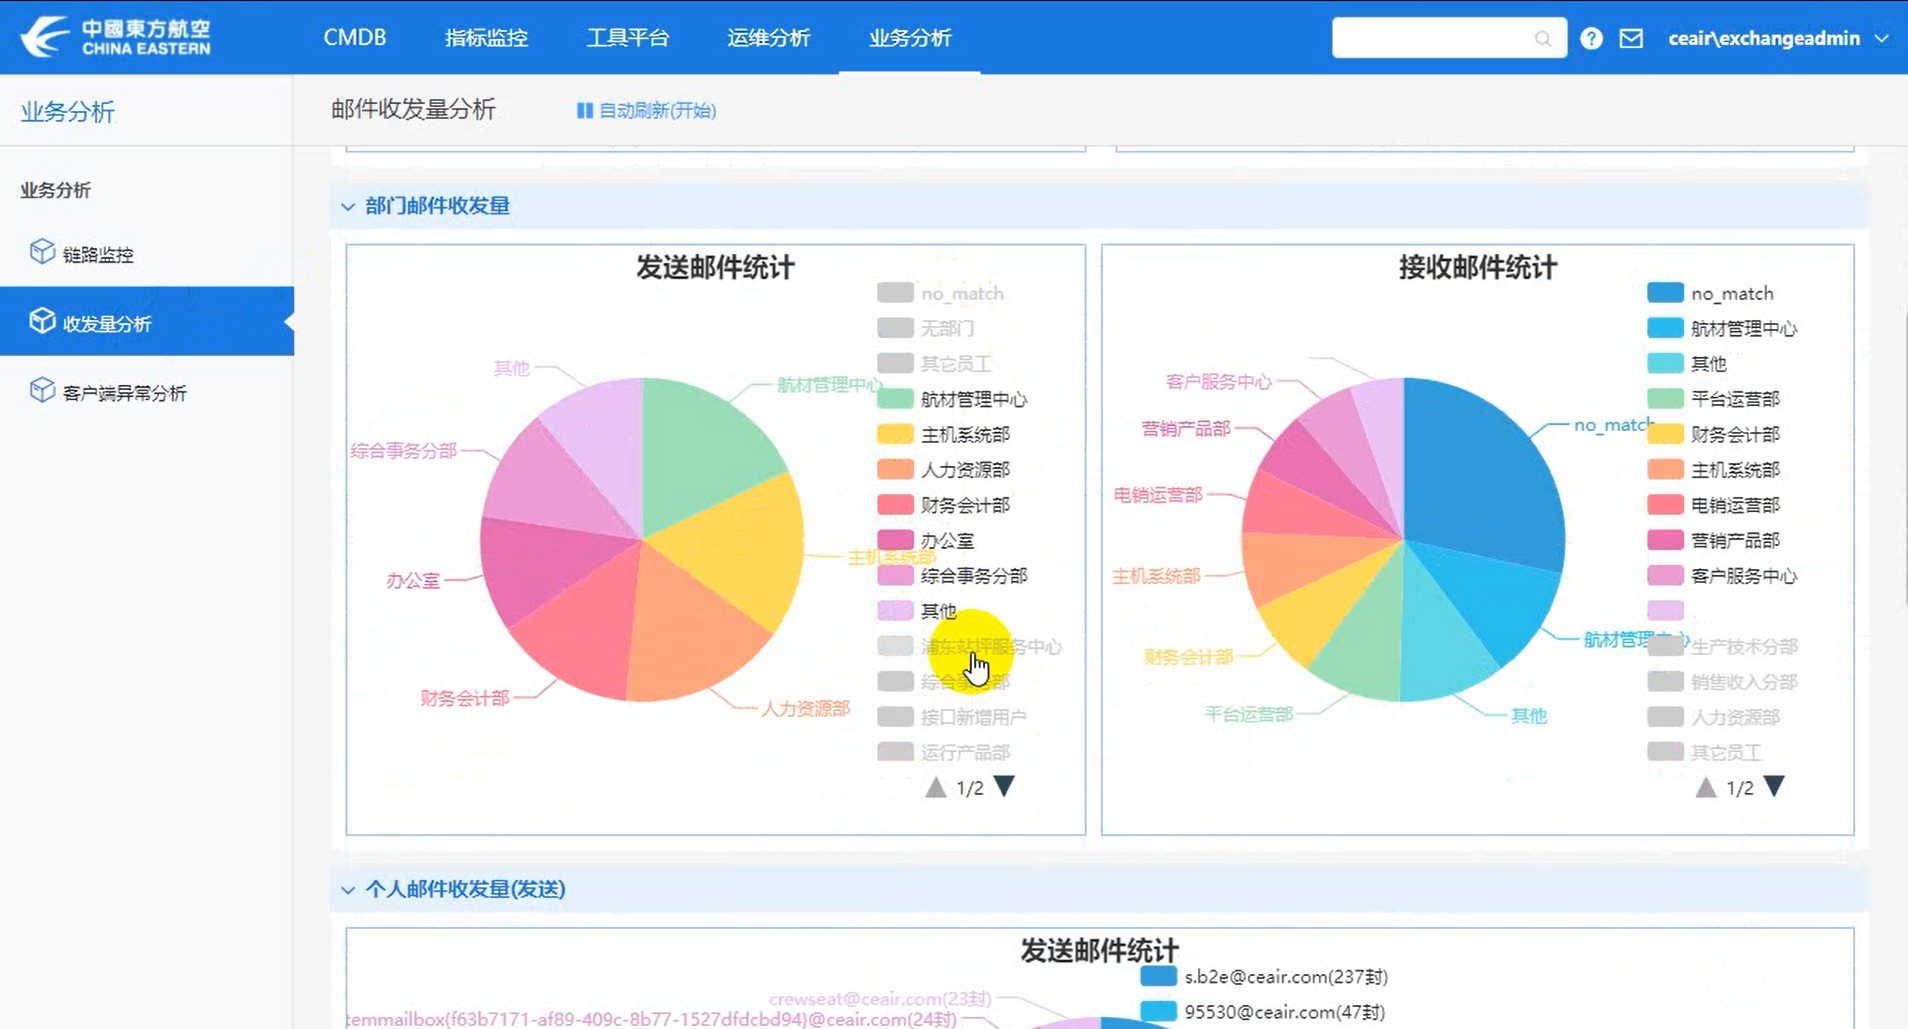Click the search magnifier icon
This screenshot has height=1029, width=1908.
pyautogui.click(x=1543, y=38)
